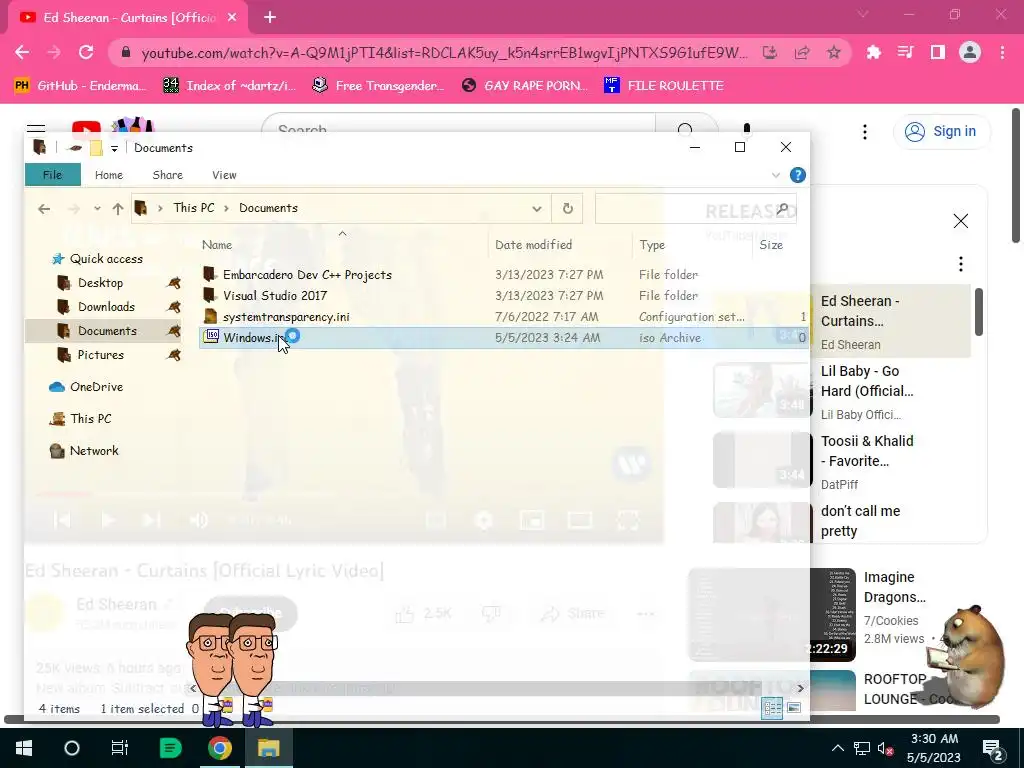Screen dimensions: 1024x768
Task: Close the Ed Sheeran Curtains tab
Action: (x=232, y=18)
